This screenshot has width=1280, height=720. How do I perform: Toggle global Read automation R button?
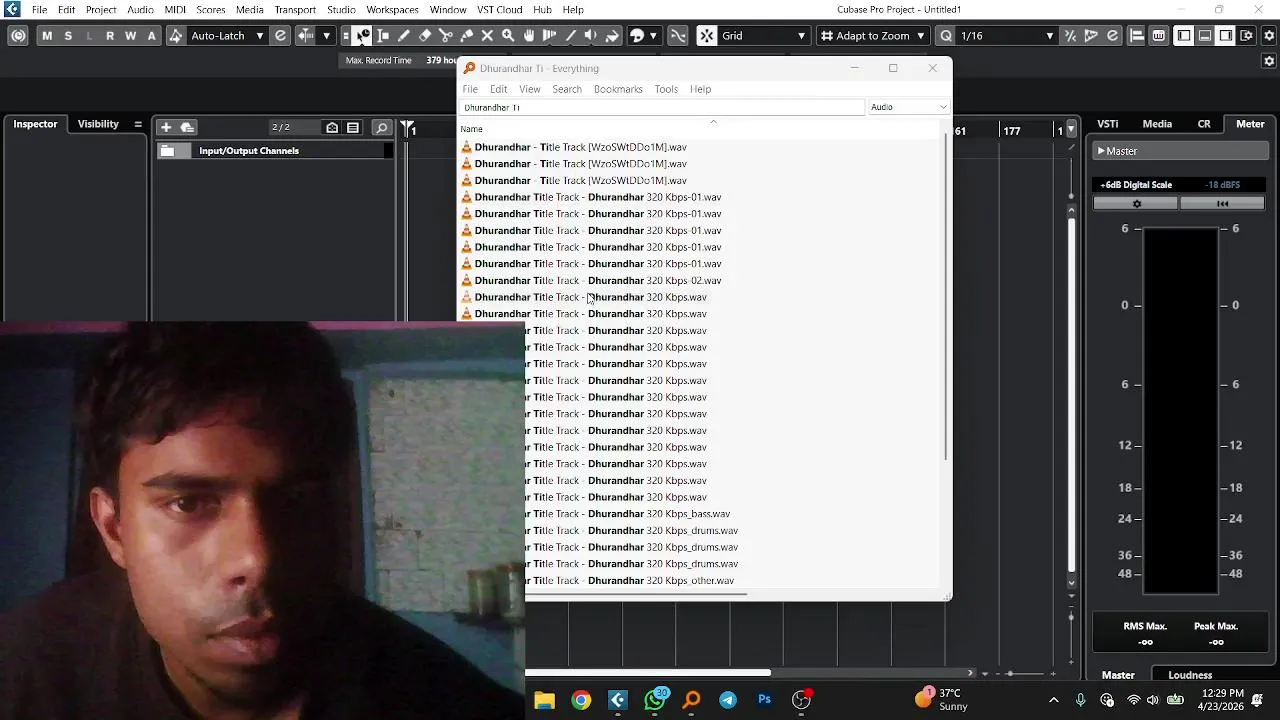(x=110, y=35)
